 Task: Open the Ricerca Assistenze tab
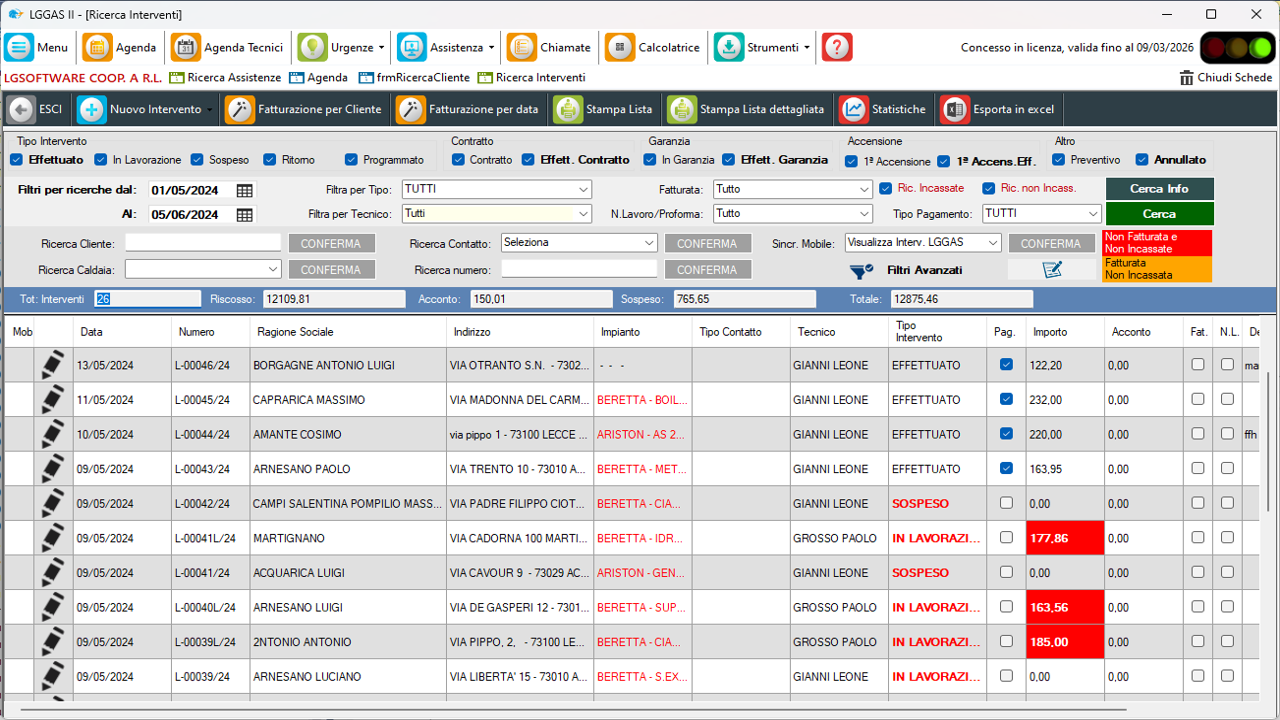226,77
